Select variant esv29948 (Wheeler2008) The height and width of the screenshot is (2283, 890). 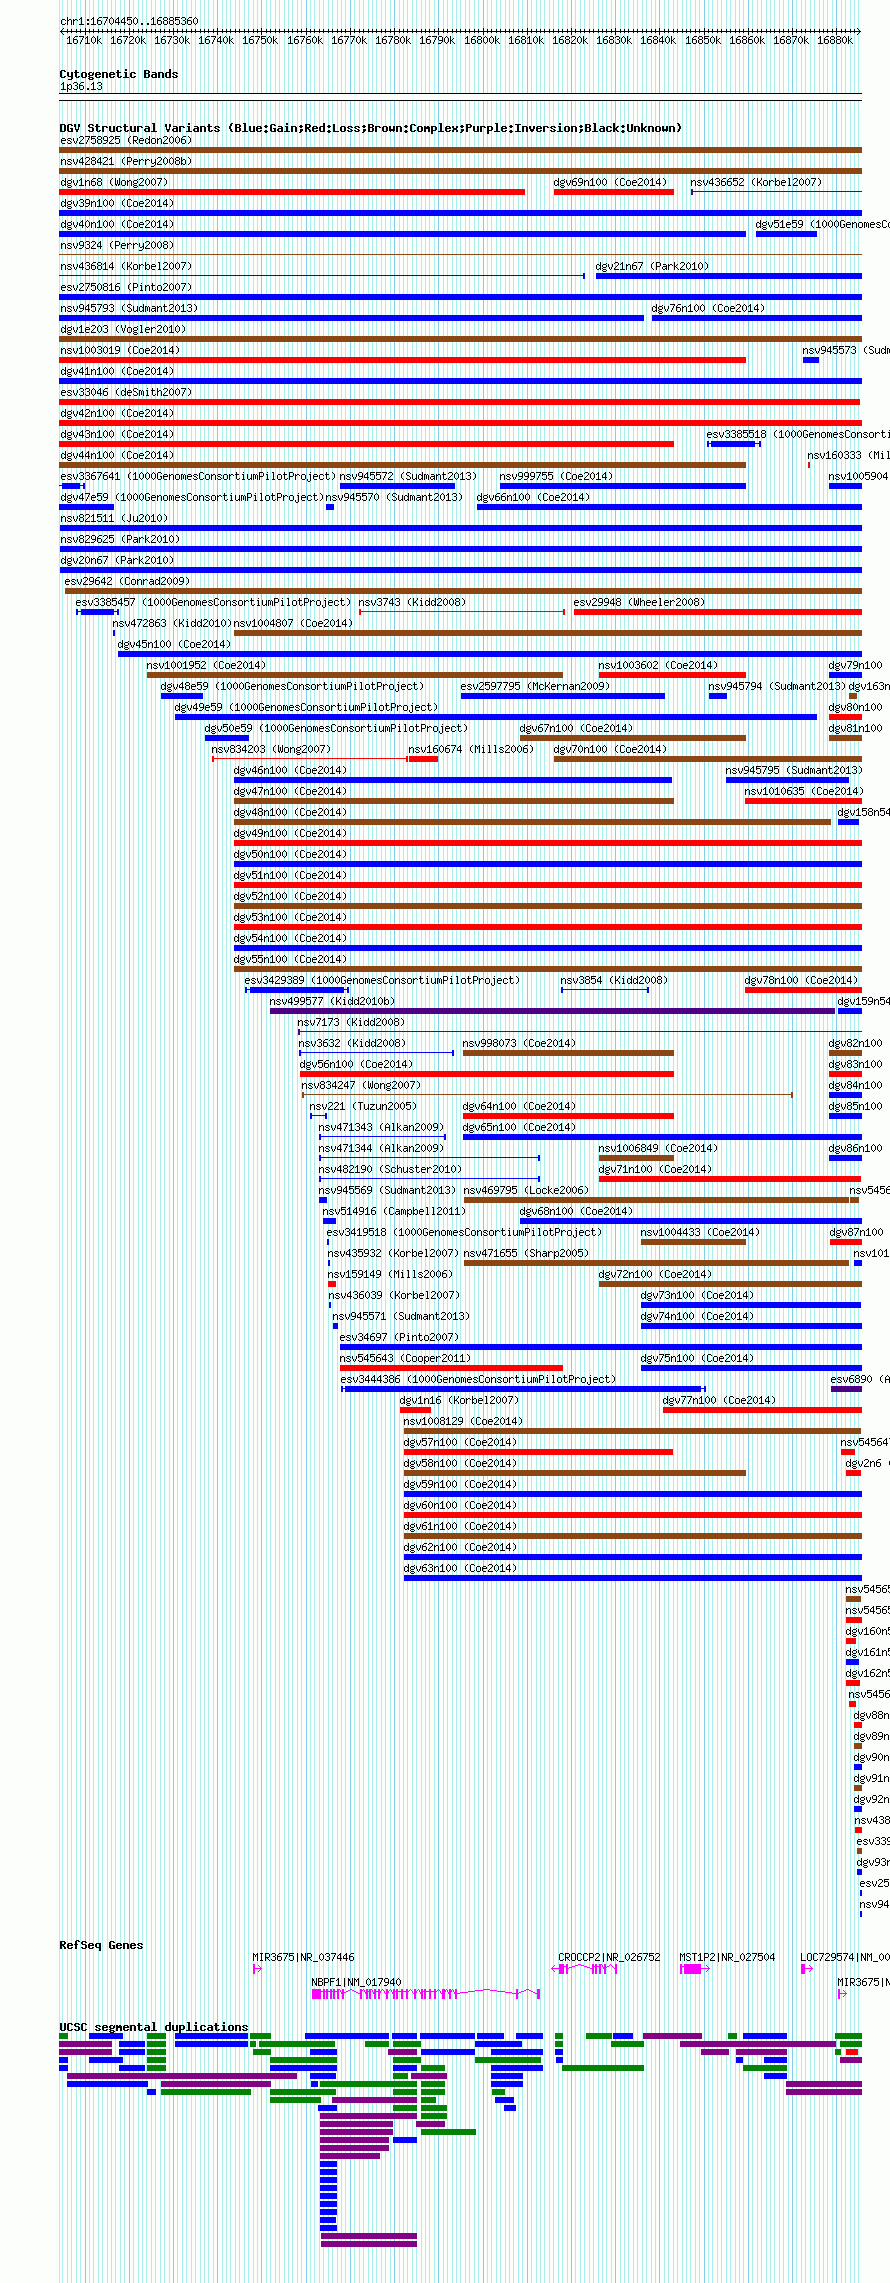tap(639, 602)
